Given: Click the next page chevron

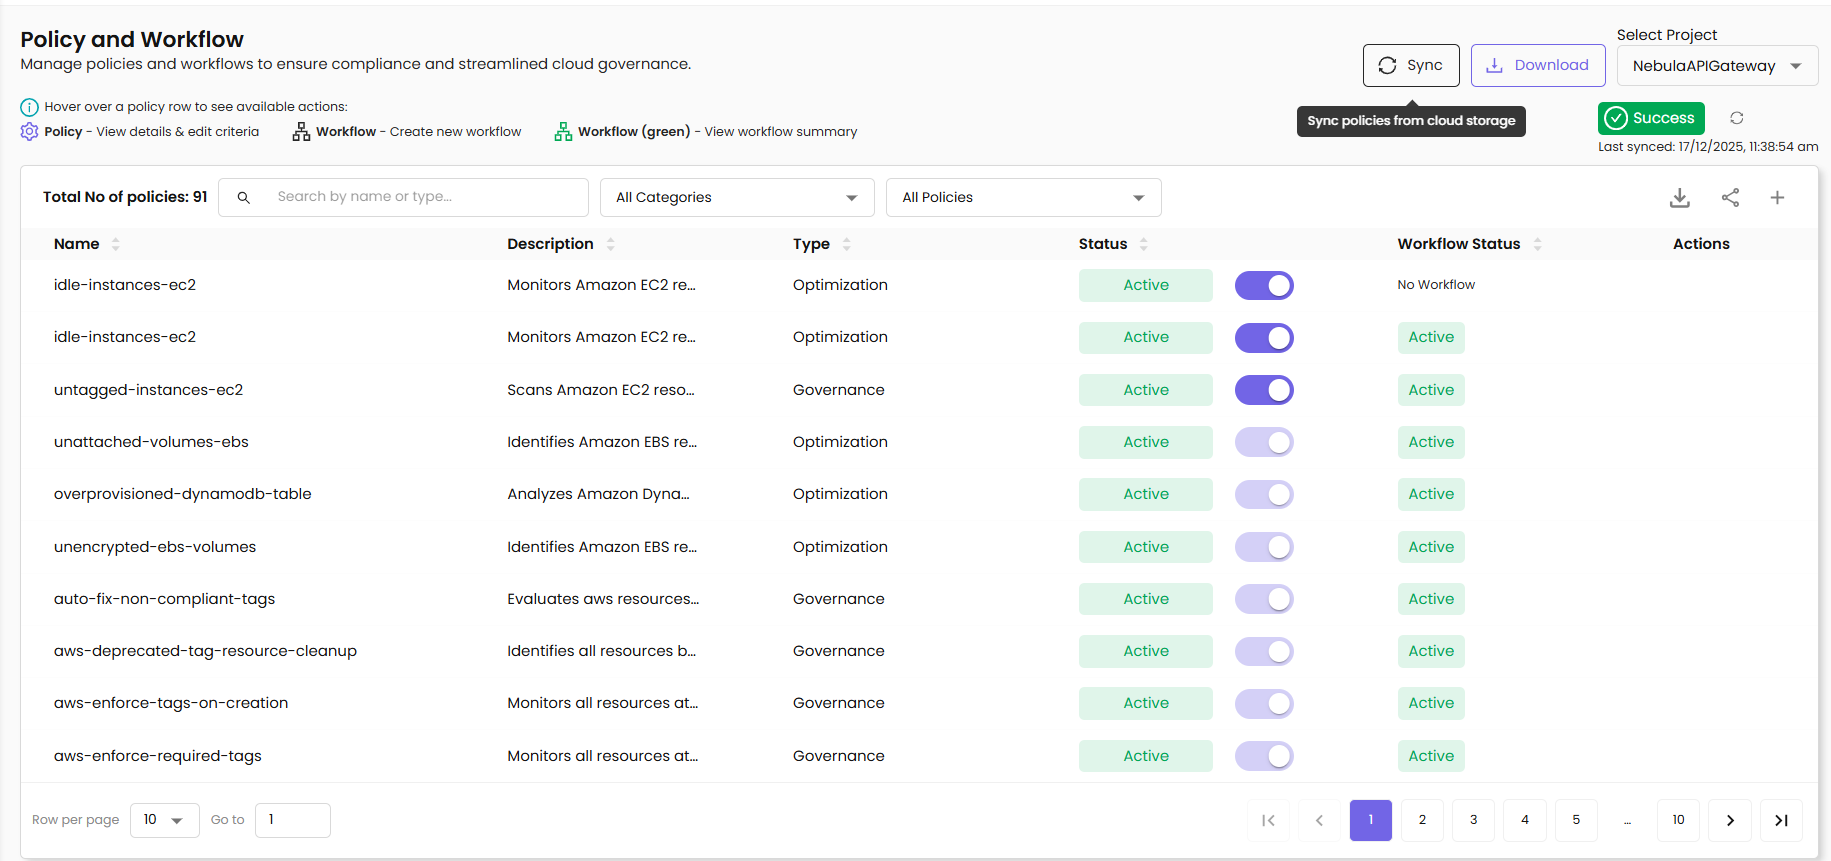Looking at the screenshot, I should 1730,820.
